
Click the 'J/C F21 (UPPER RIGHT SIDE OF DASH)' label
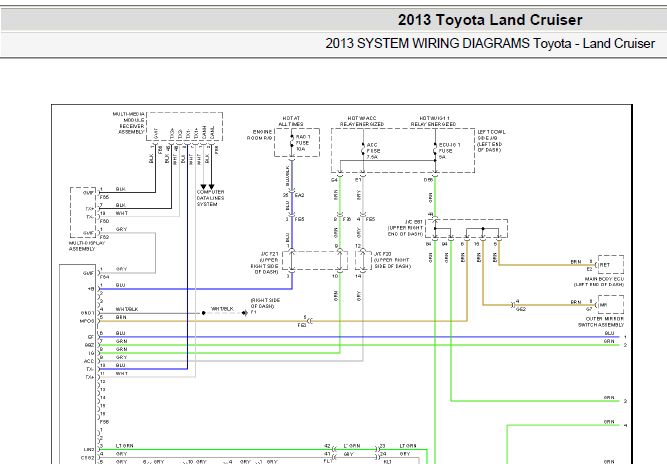point(265,263)
